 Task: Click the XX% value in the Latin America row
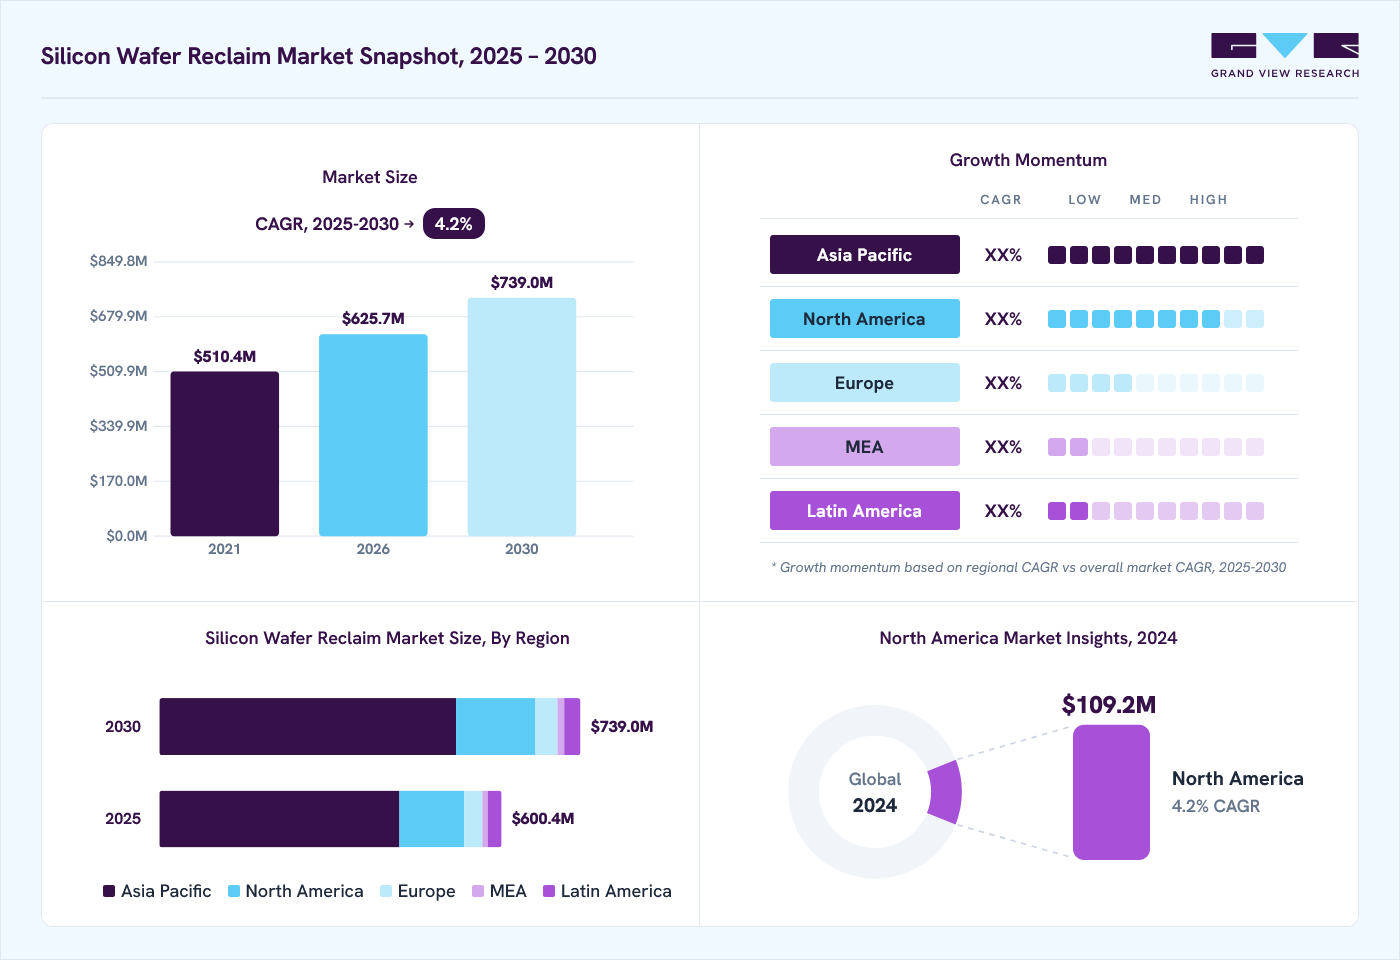(1003, 511)
